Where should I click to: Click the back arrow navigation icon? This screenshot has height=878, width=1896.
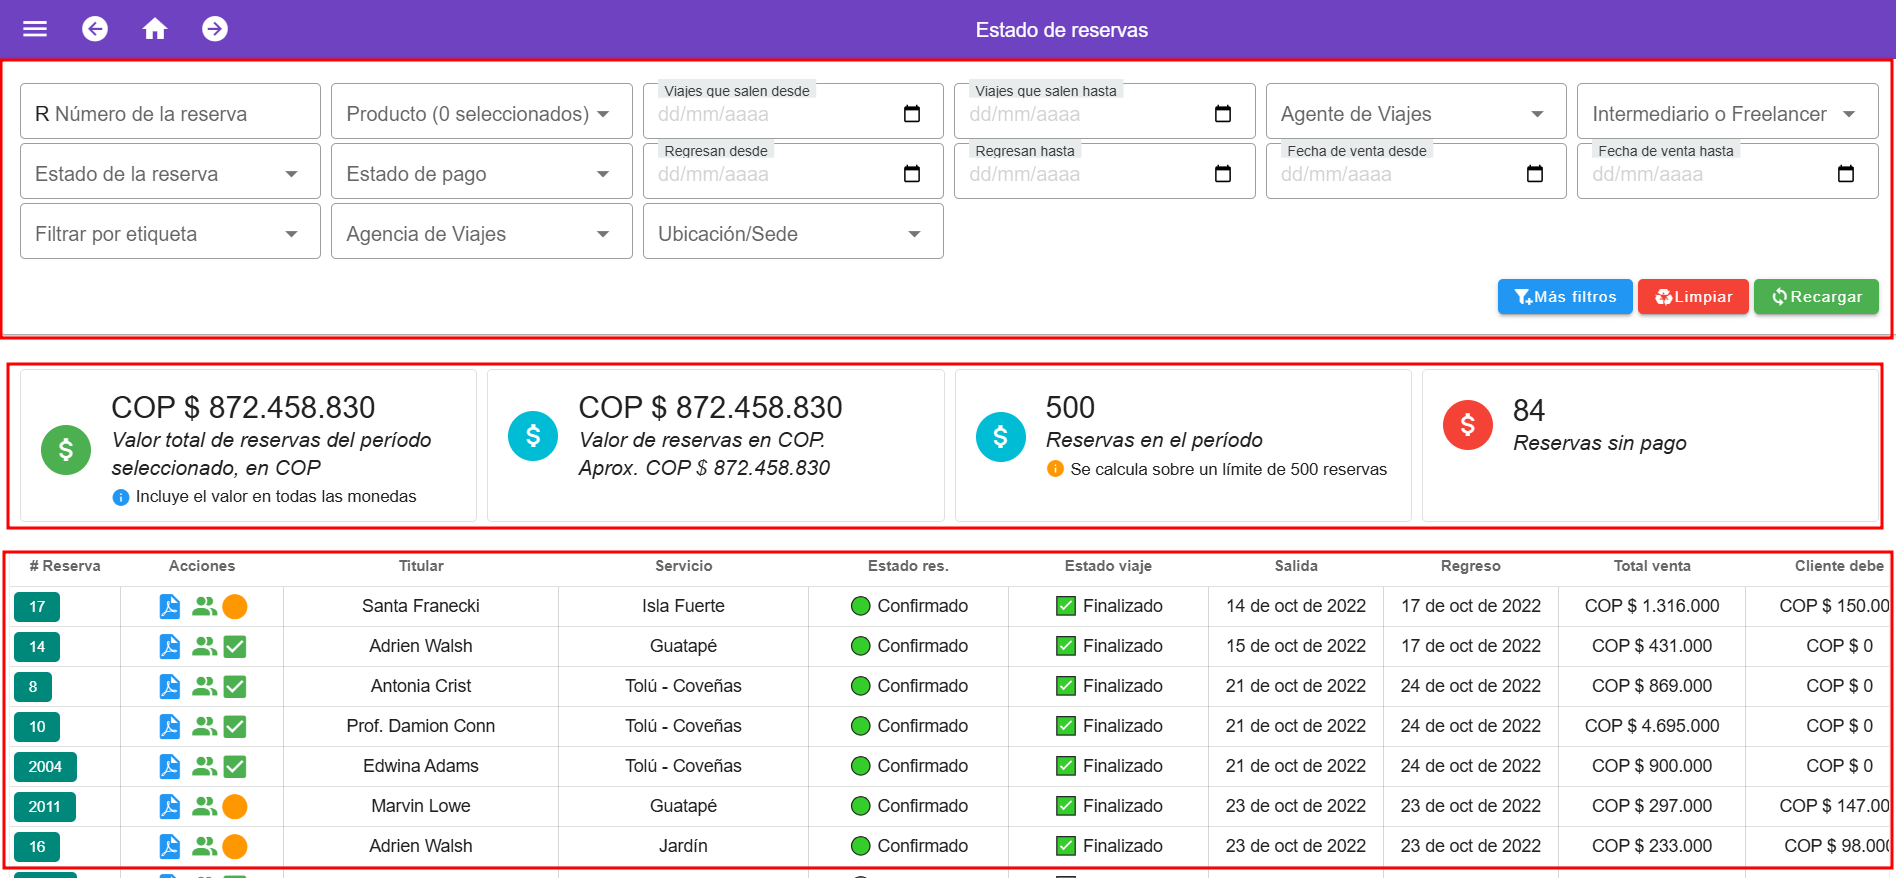coord(95,29)
